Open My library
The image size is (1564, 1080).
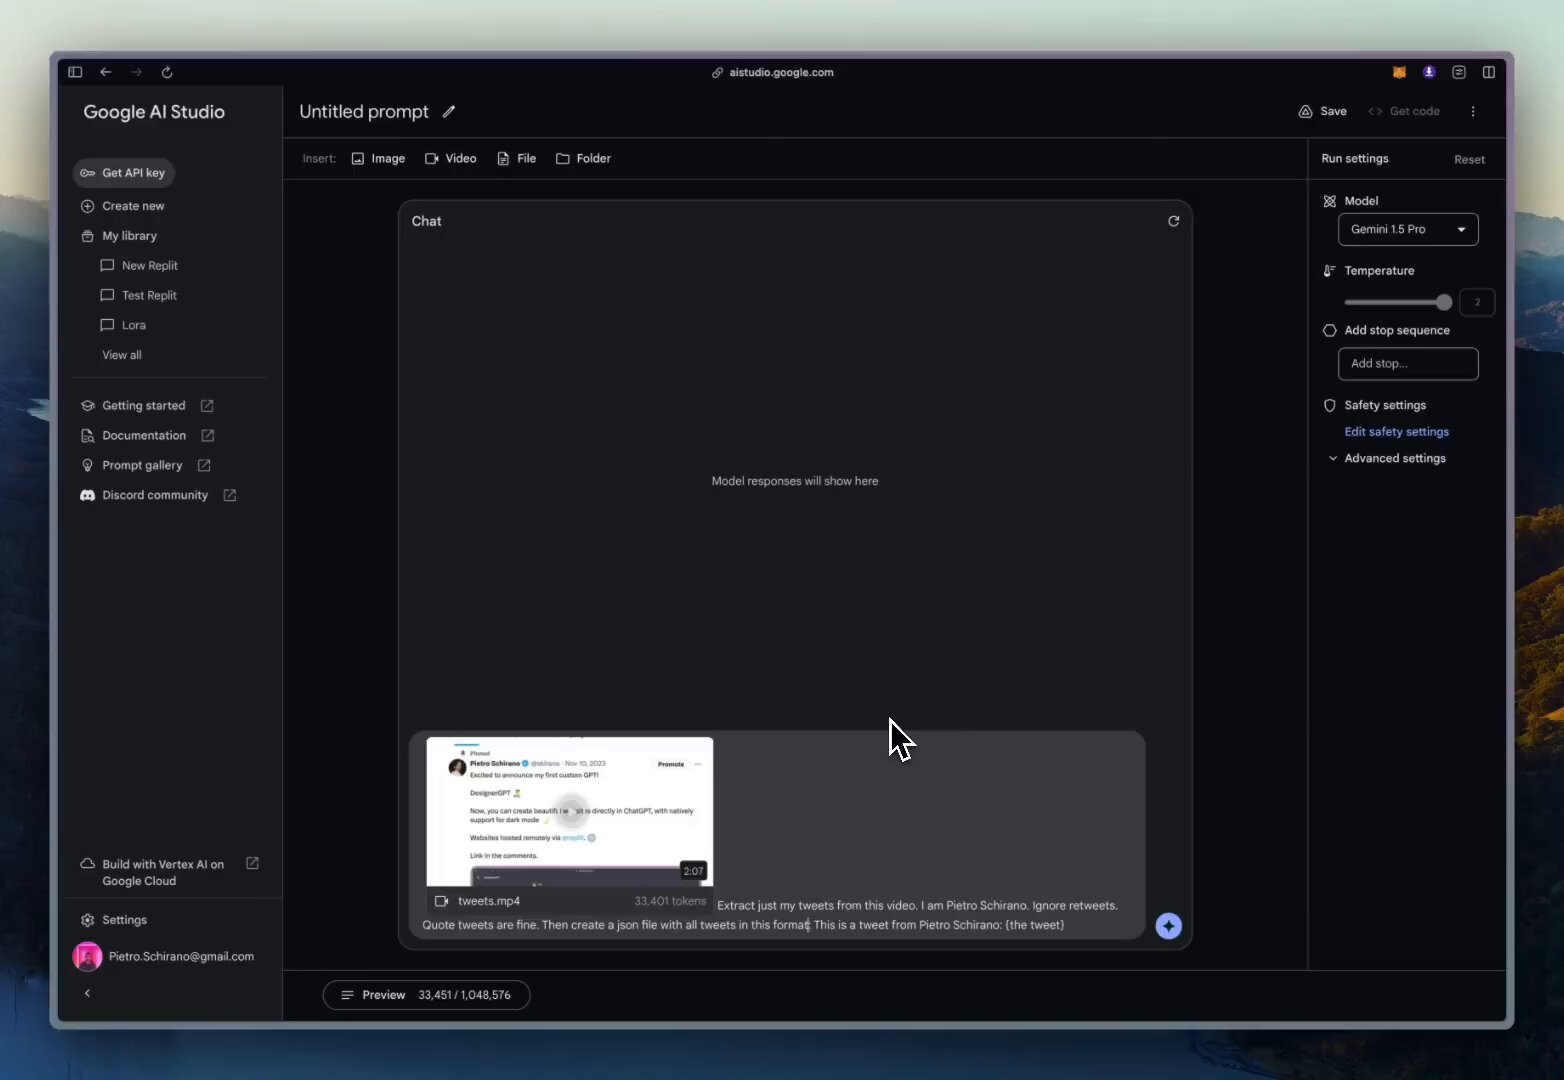(119, 236)
